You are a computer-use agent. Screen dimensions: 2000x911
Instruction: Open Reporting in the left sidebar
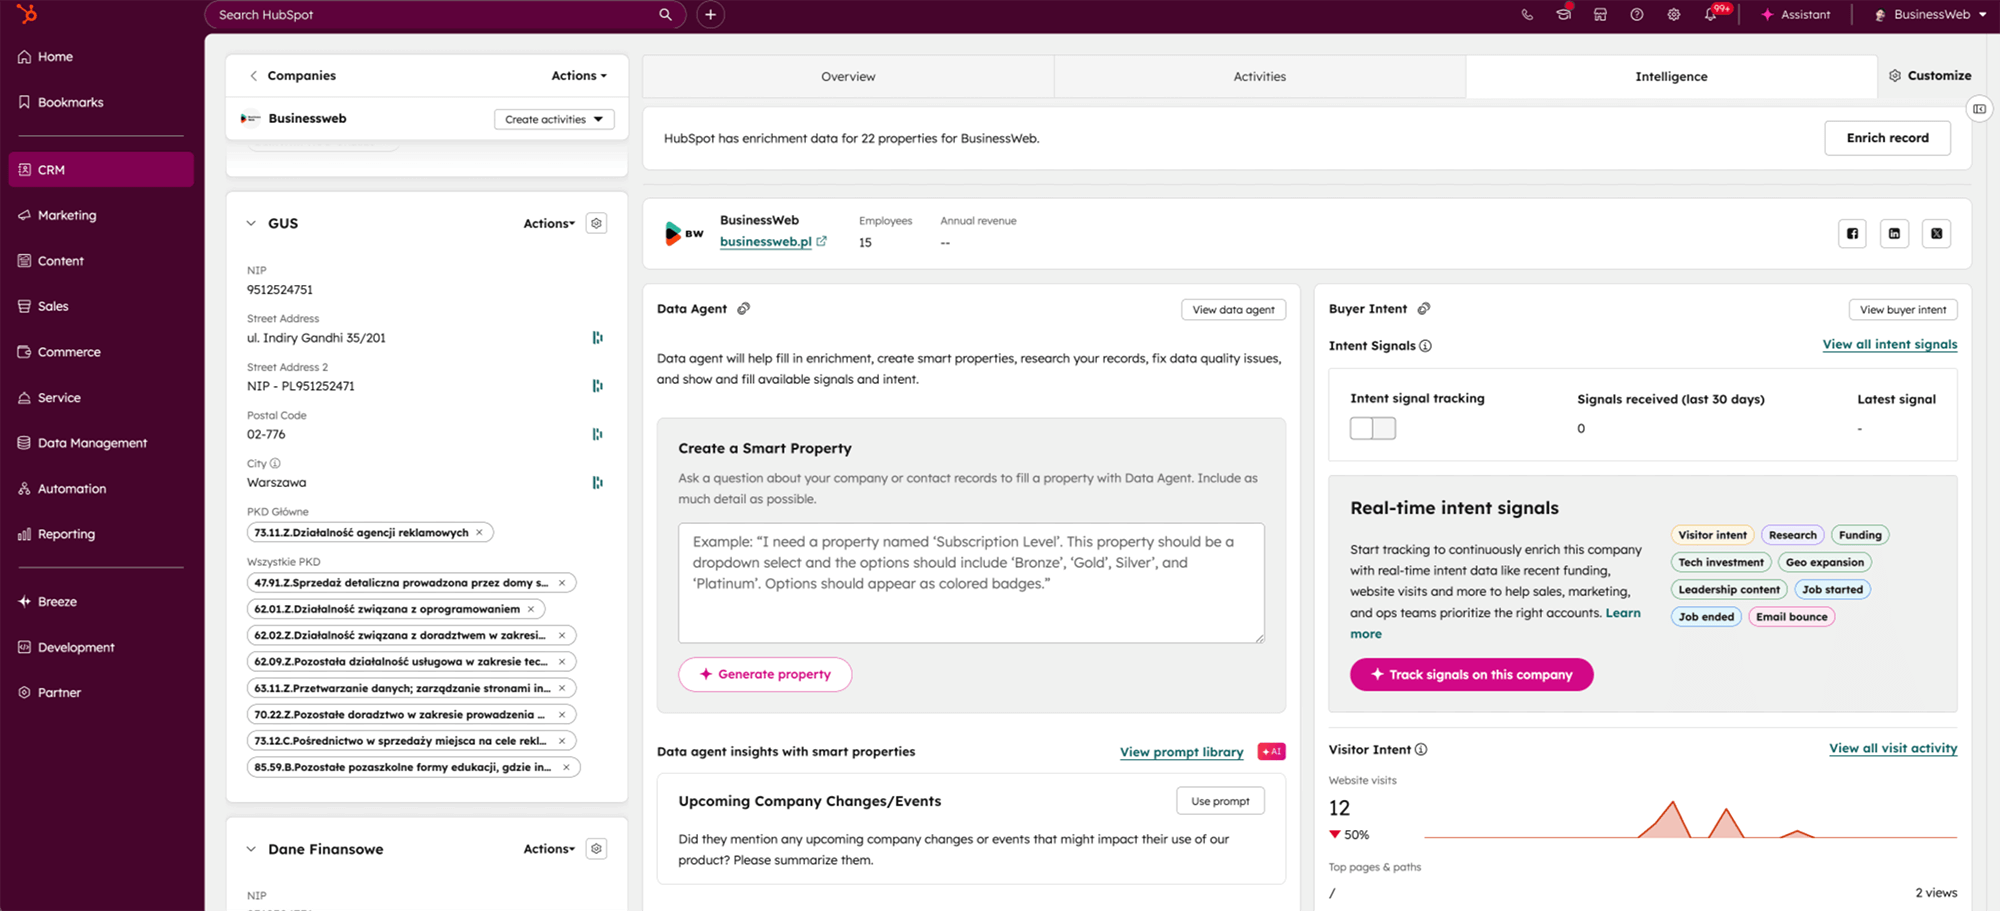click(x=66, y=534)
